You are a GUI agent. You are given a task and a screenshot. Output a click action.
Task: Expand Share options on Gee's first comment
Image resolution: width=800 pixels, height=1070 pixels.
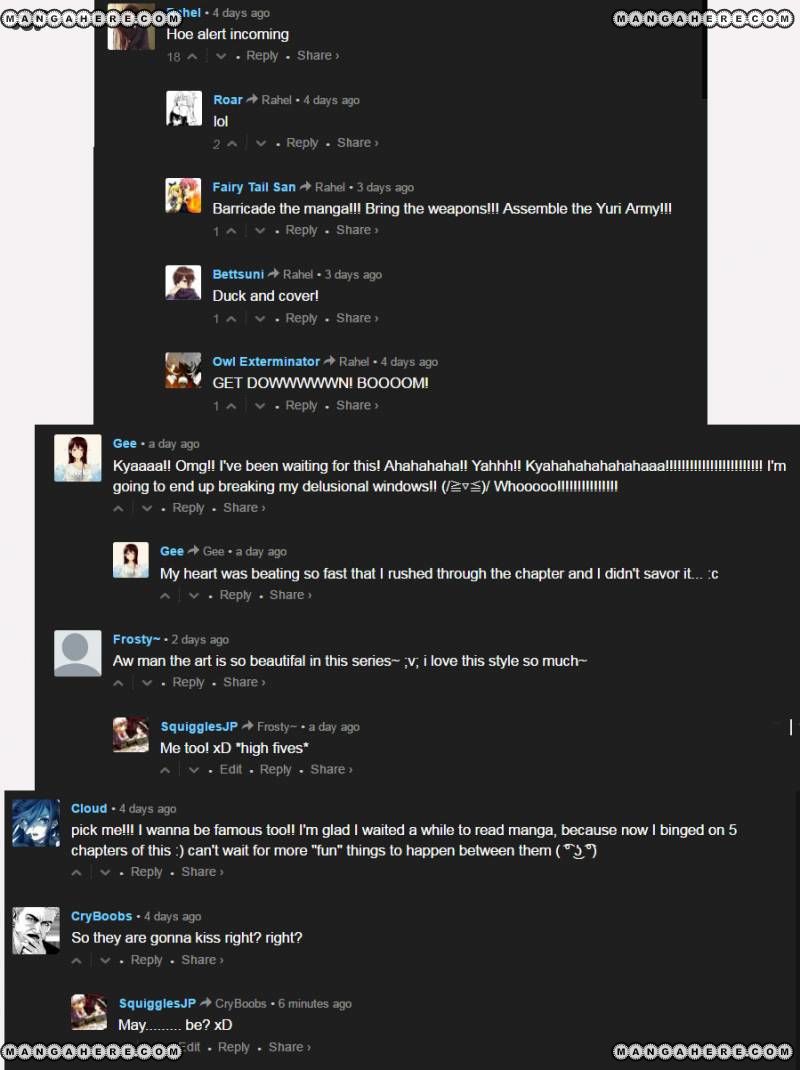pos(244,507)
